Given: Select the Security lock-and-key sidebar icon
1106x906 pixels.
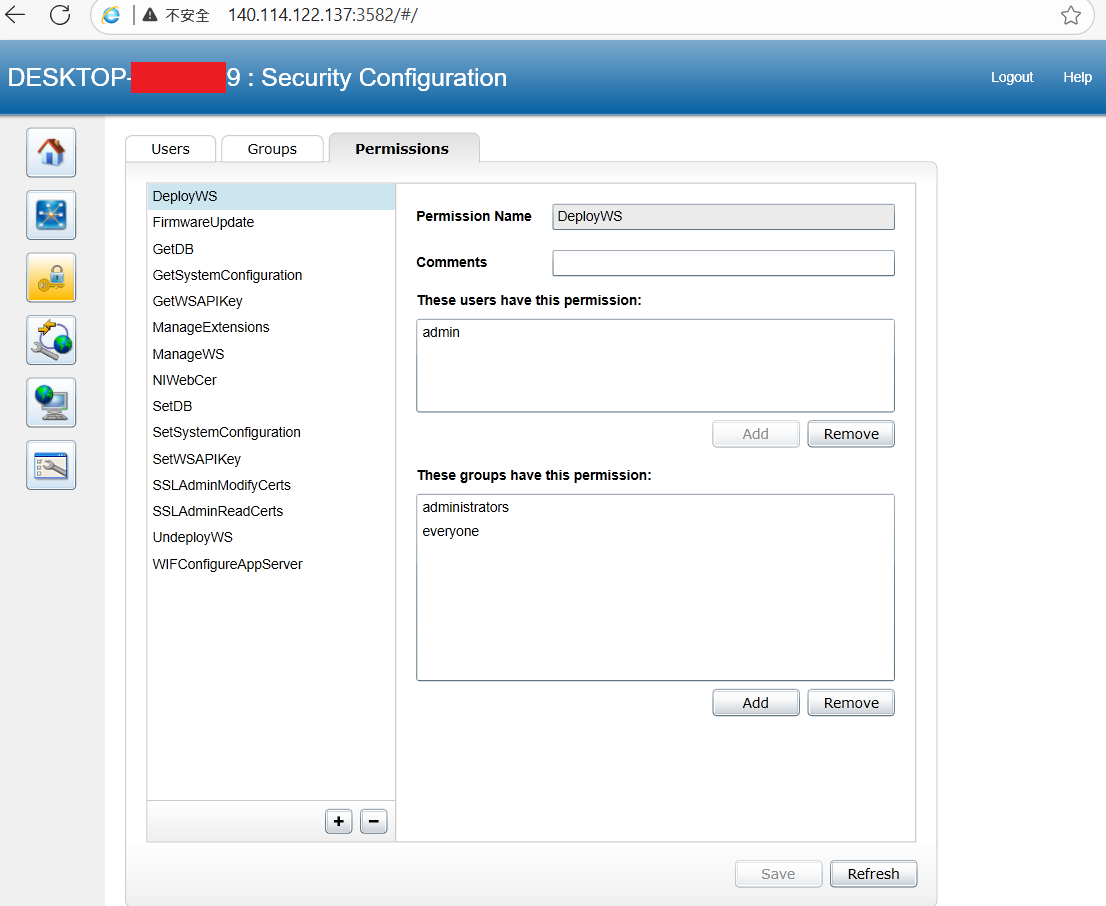Looking at the screenshot, I should tap(51, 278).
